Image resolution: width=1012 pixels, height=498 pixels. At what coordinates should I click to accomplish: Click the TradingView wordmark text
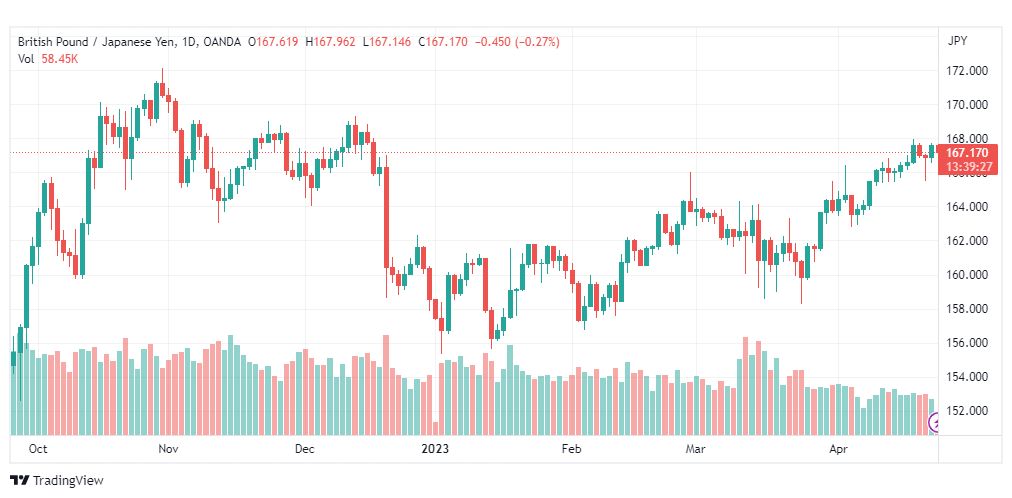pos(68,481)
